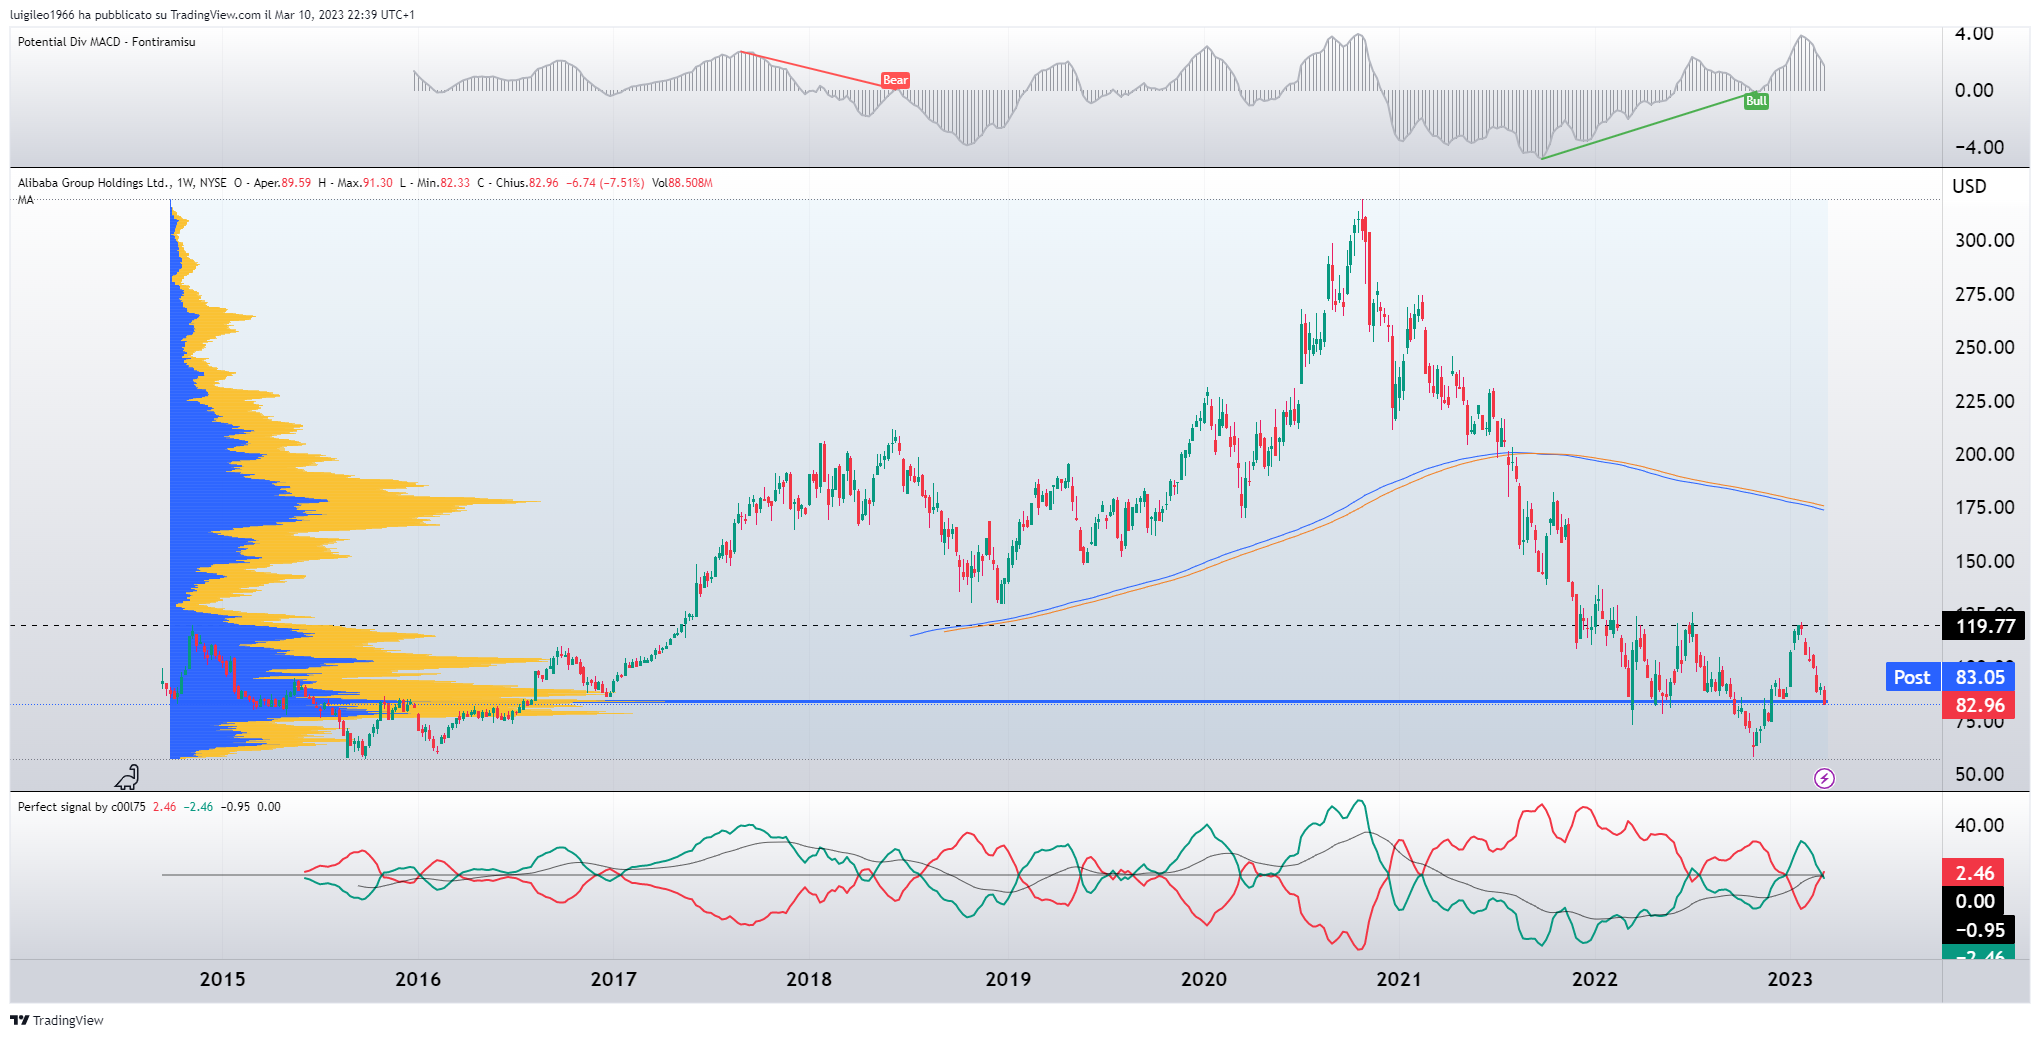Click the luigileo1966 publication header text
Viewport: 2040px width, 1038px height.
(212, 15)
